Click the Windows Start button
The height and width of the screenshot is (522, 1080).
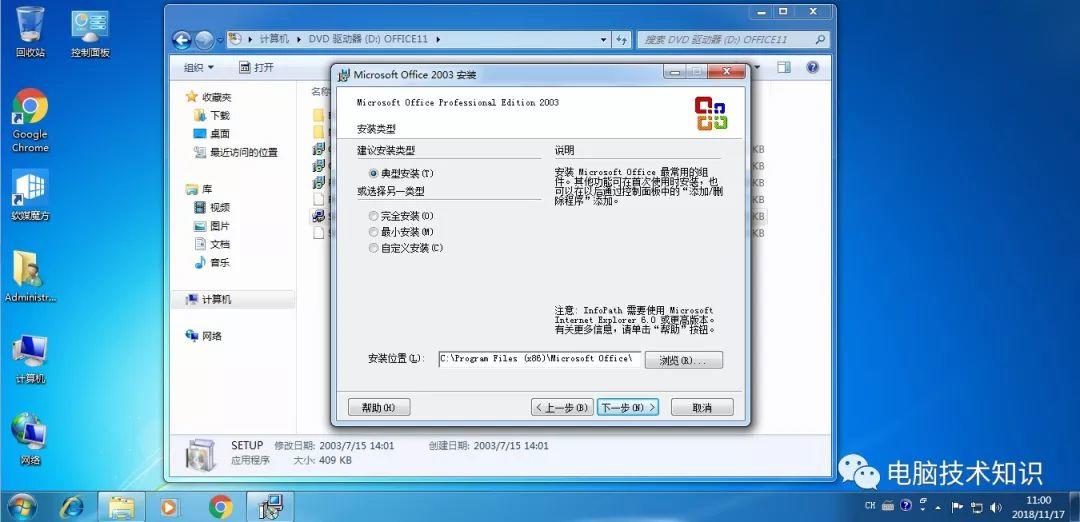pos(22,508)
